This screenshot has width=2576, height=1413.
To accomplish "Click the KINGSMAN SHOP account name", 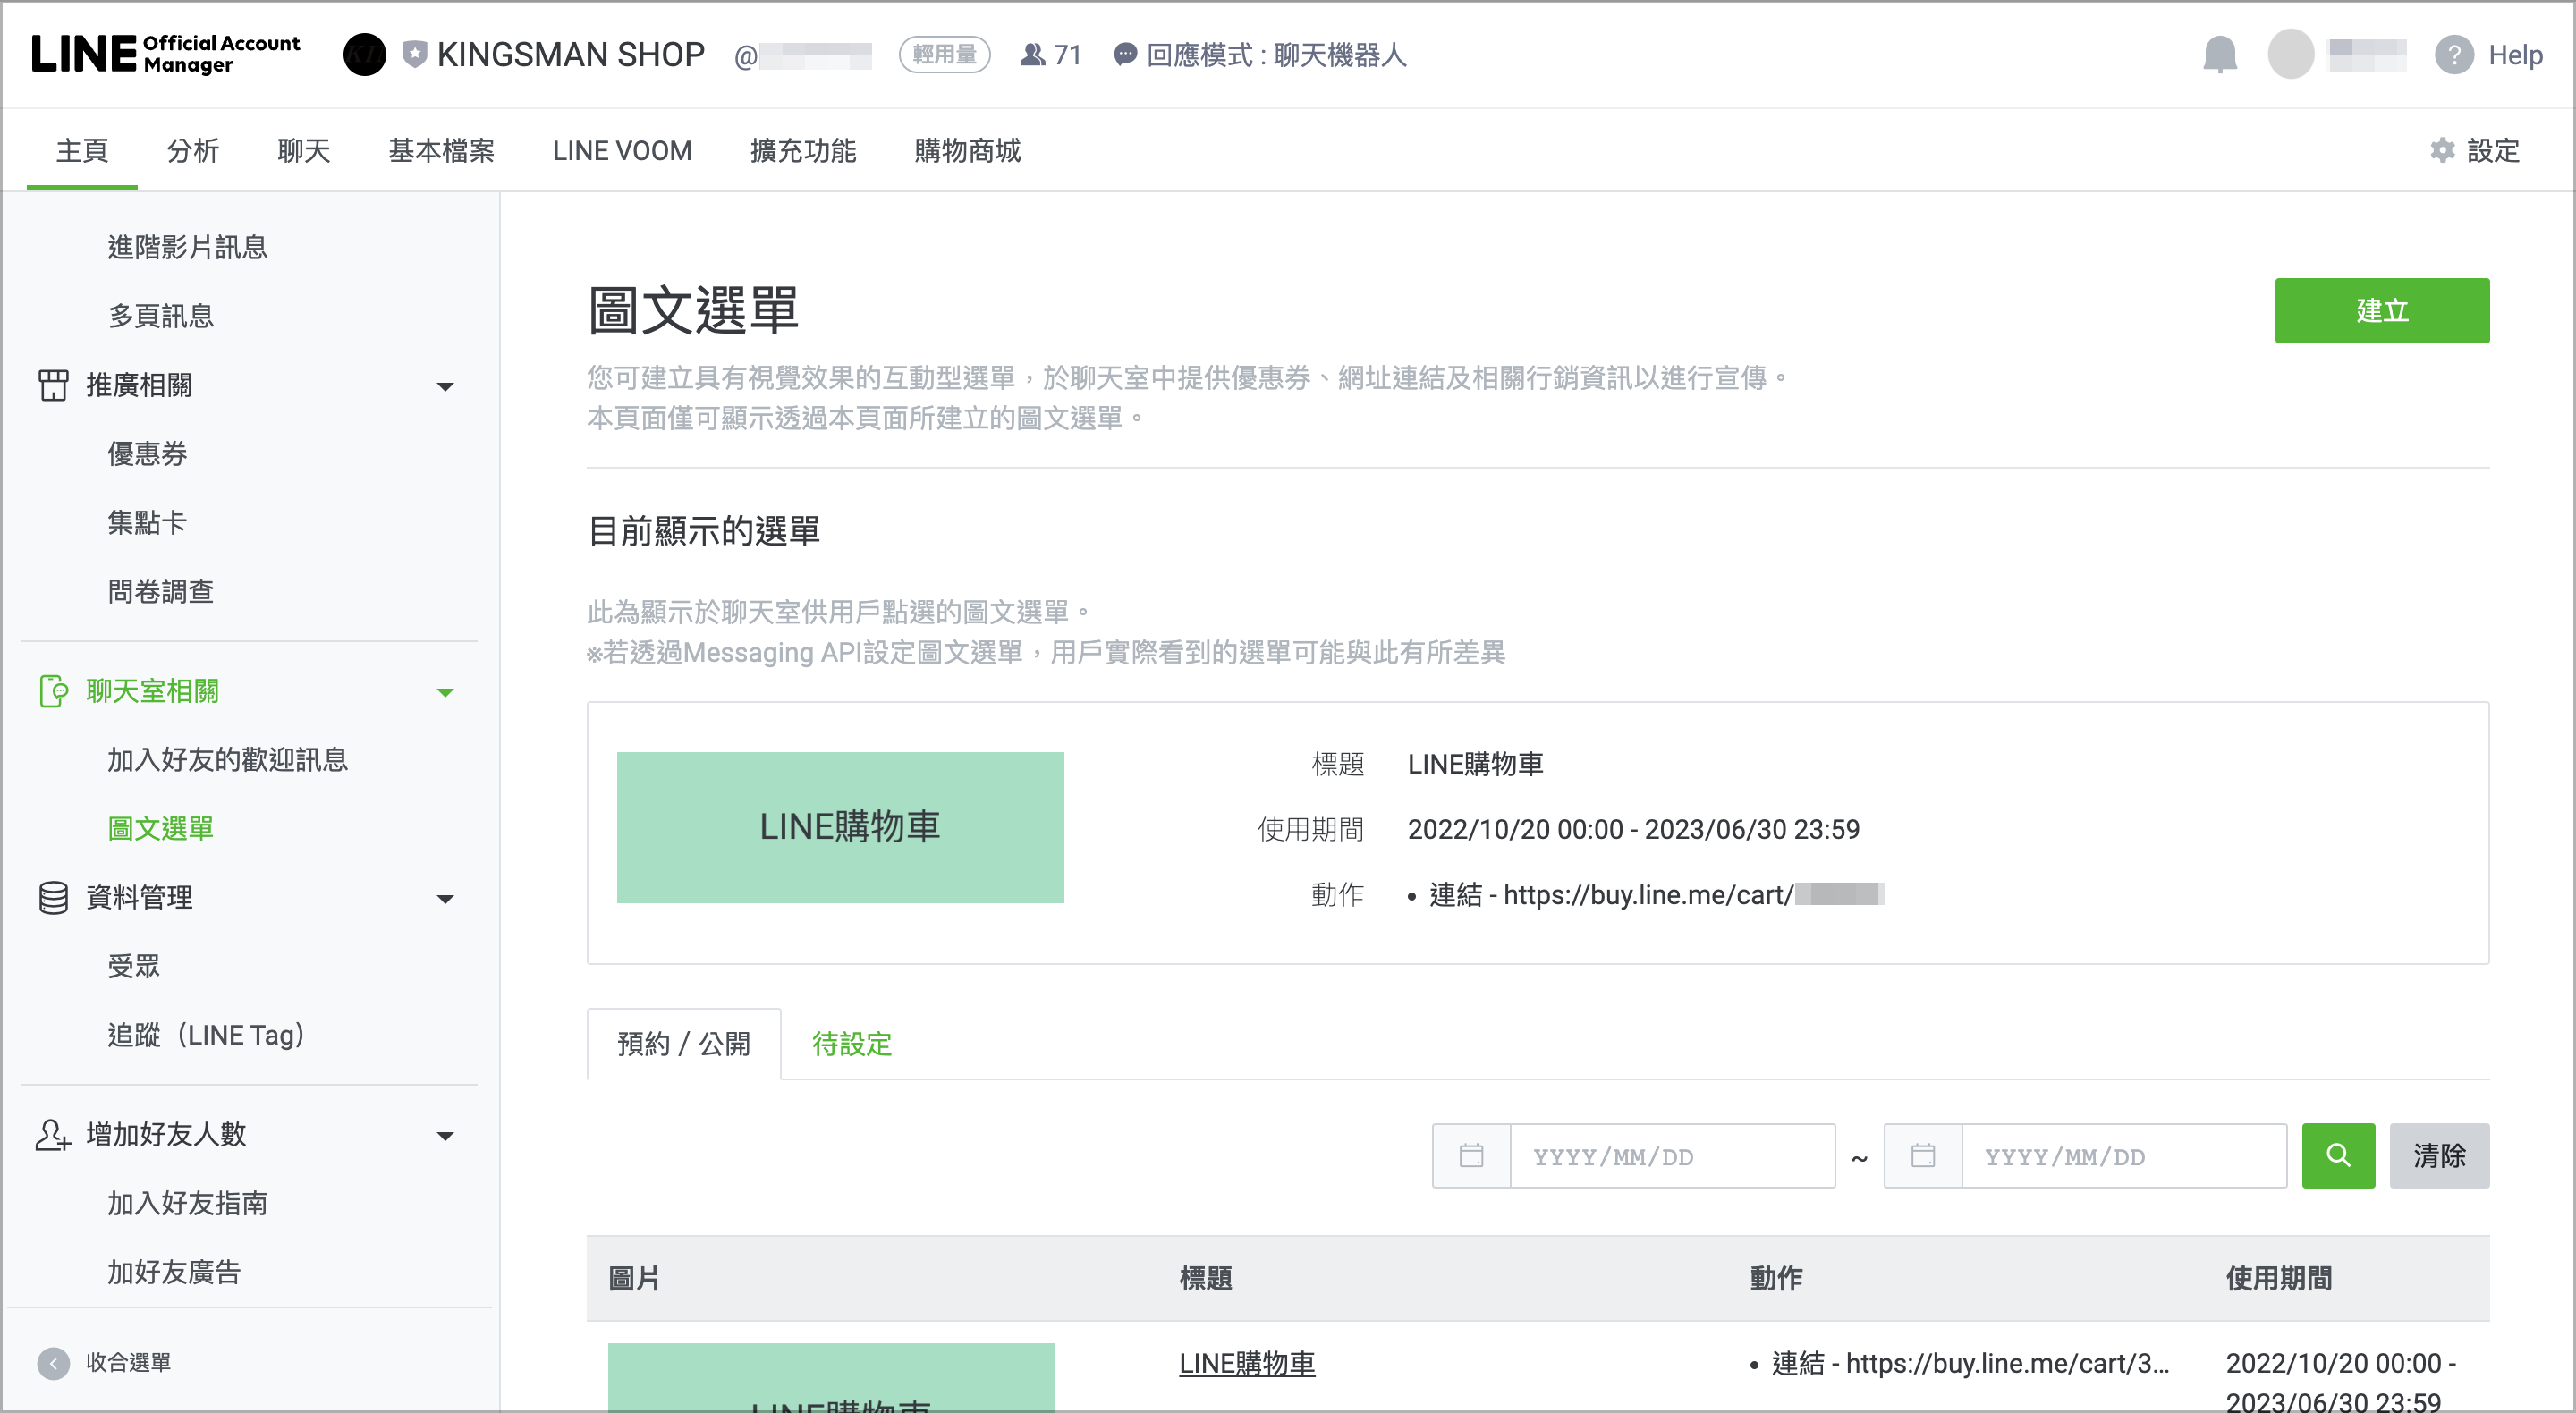I will 571,54.
